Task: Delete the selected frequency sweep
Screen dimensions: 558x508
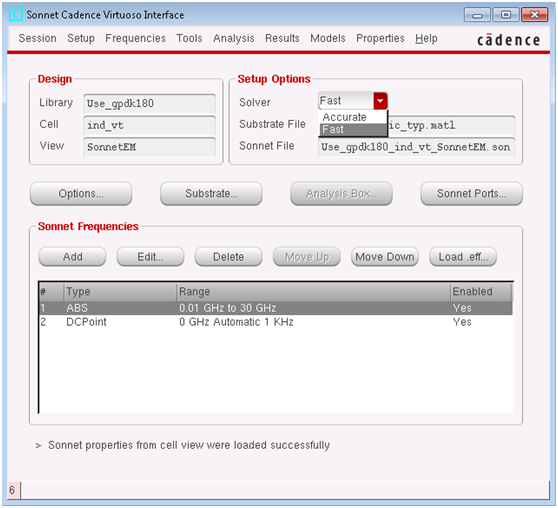Action: [x=228, y=257]
